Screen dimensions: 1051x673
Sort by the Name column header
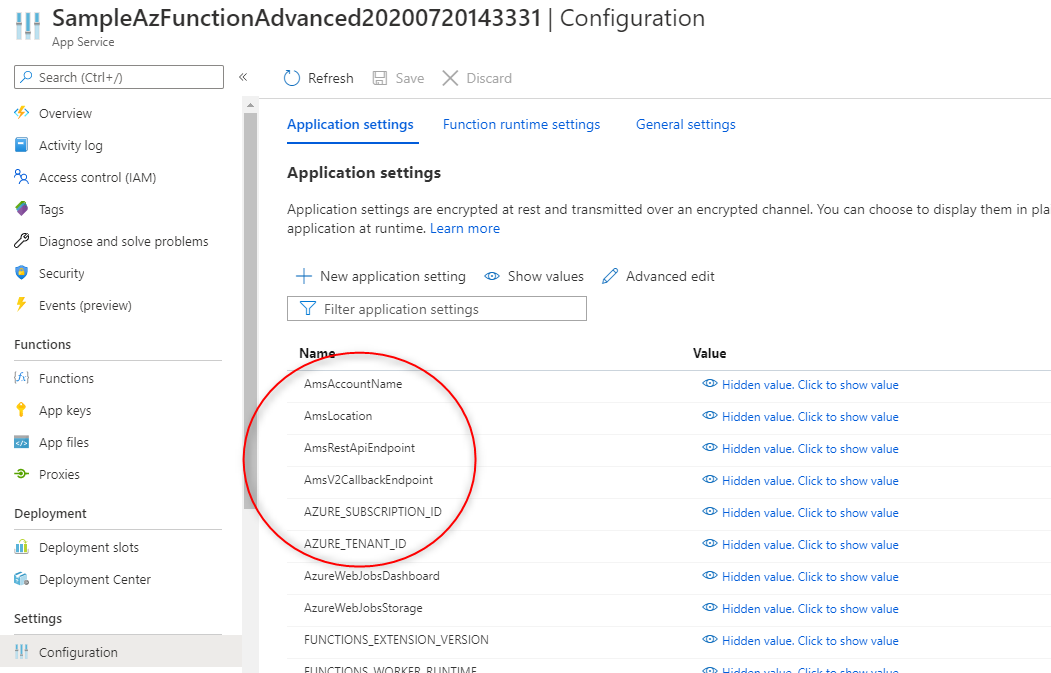point(316,353)
